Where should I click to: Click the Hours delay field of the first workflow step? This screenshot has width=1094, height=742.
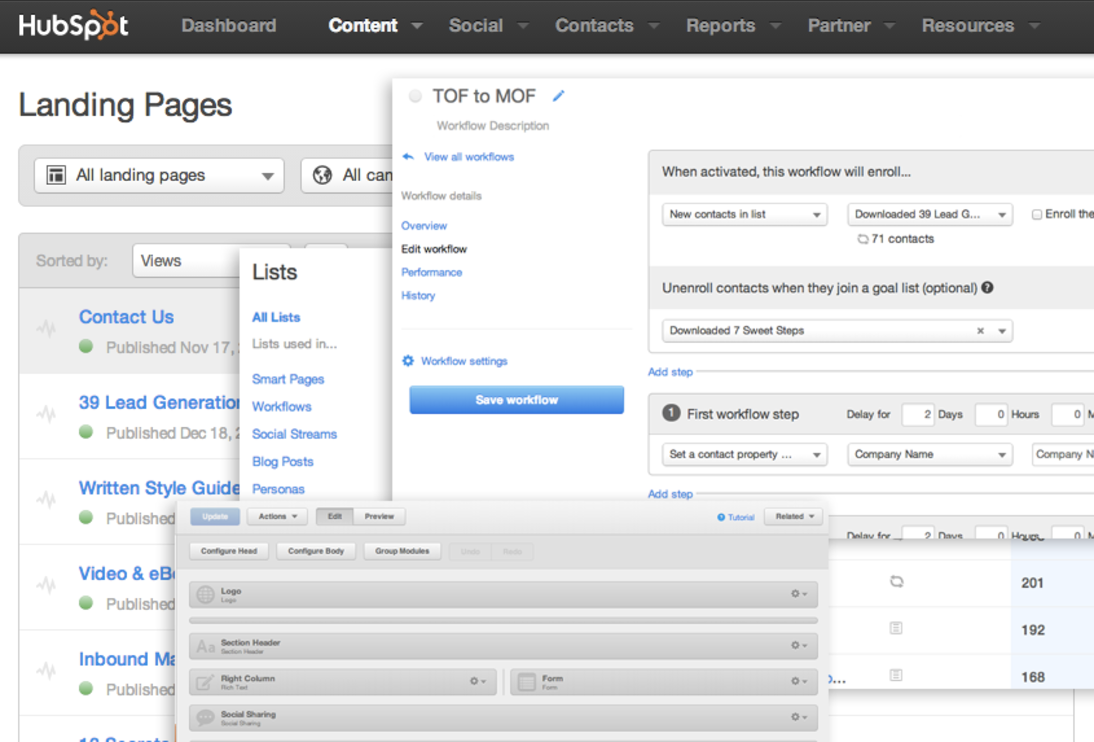coord(991,415)
